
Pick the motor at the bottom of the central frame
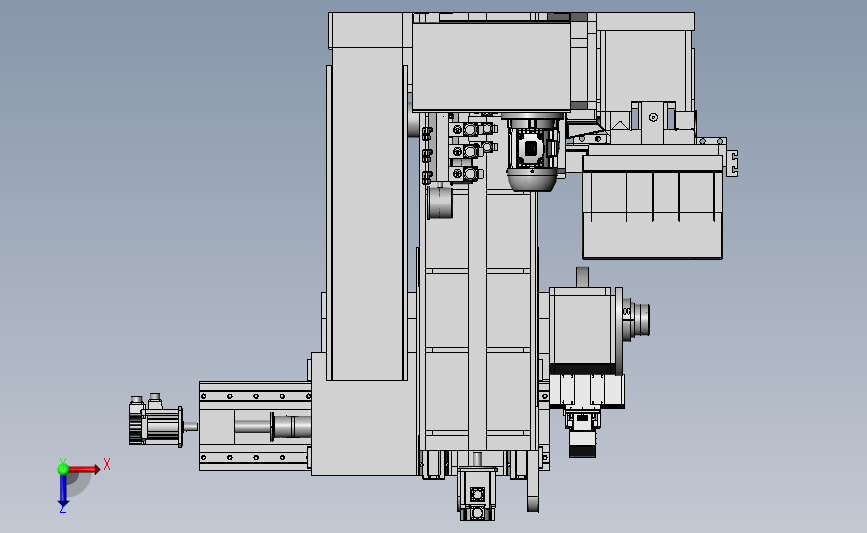coord(477,492)
